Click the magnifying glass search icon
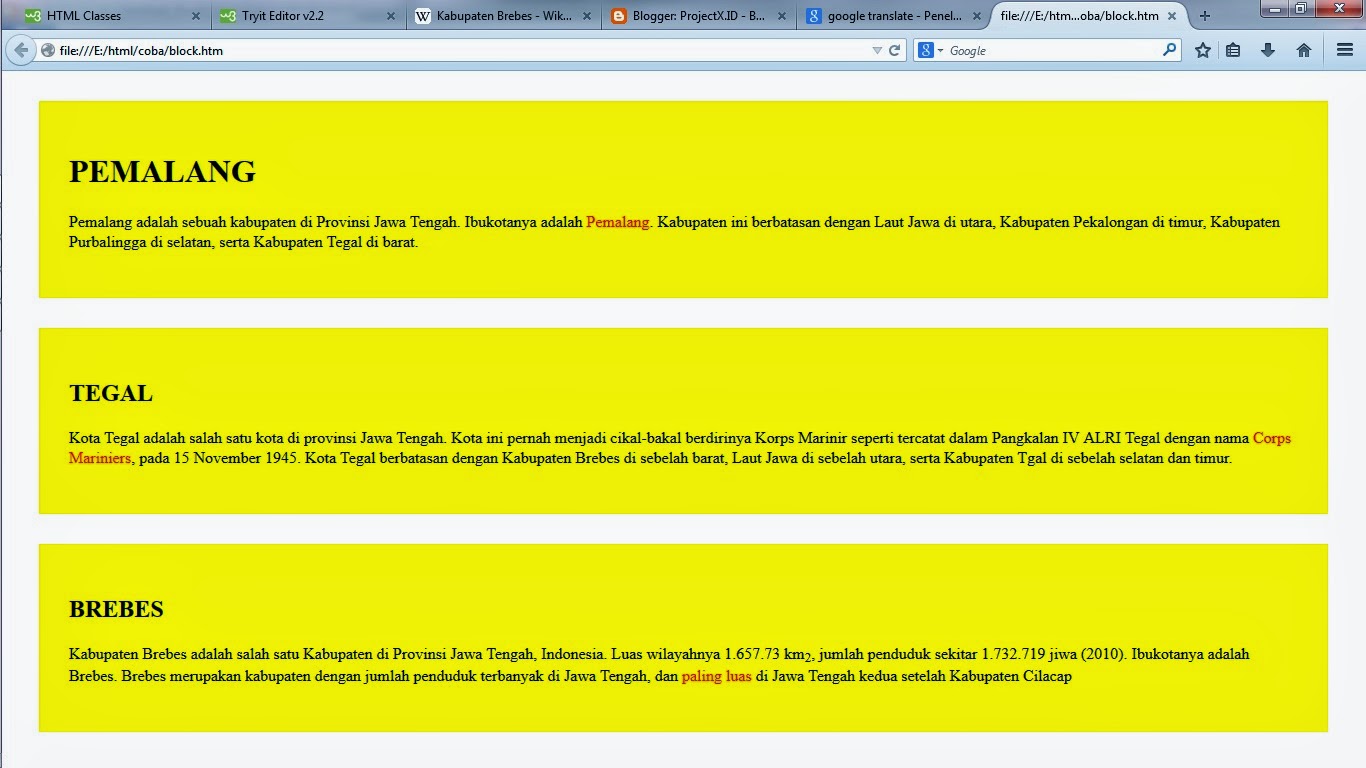The width and height of the screenshot is (1366, 768). pos(1169,50)
